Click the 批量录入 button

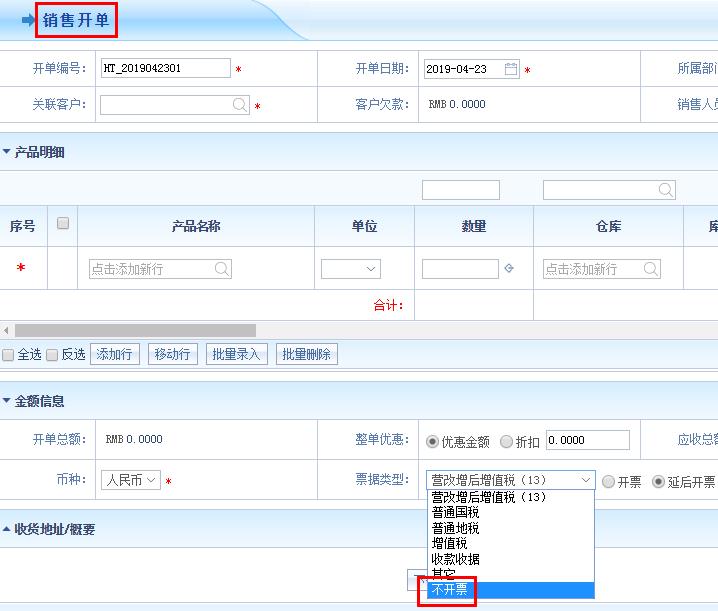tap(237, 354)
